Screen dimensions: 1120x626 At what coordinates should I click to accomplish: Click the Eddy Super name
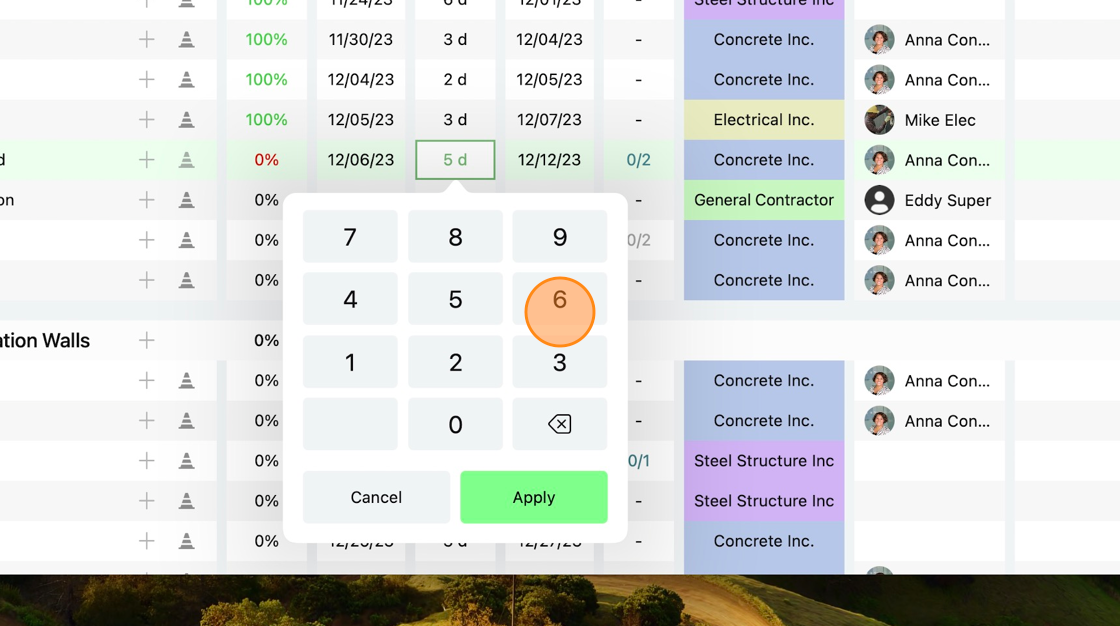948,200
